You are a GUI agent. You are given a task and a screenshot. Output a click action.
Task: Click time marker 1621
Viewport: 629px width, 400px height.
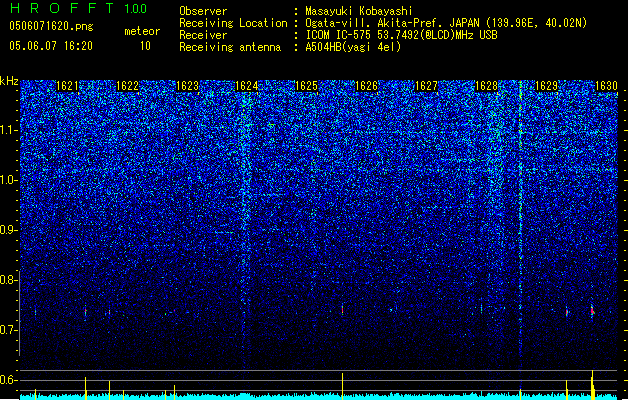67,86
